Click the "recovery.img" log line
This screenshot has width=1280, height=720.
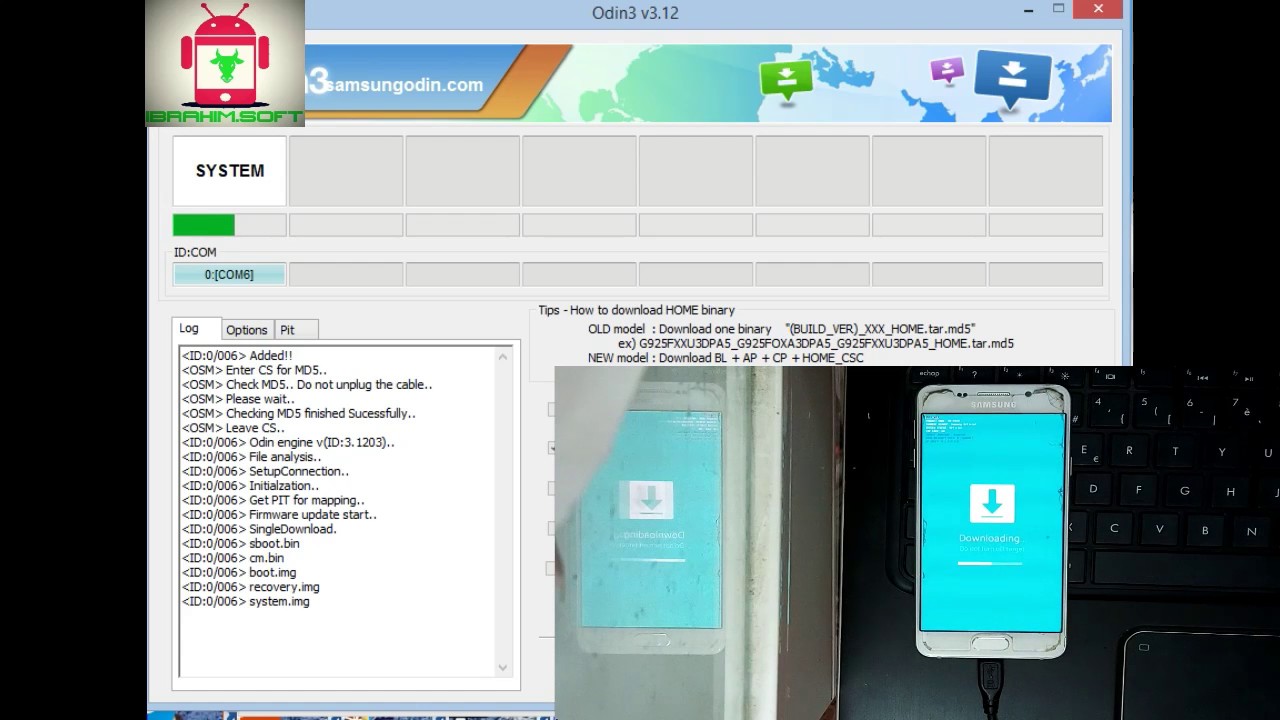(x=251, y=587)
